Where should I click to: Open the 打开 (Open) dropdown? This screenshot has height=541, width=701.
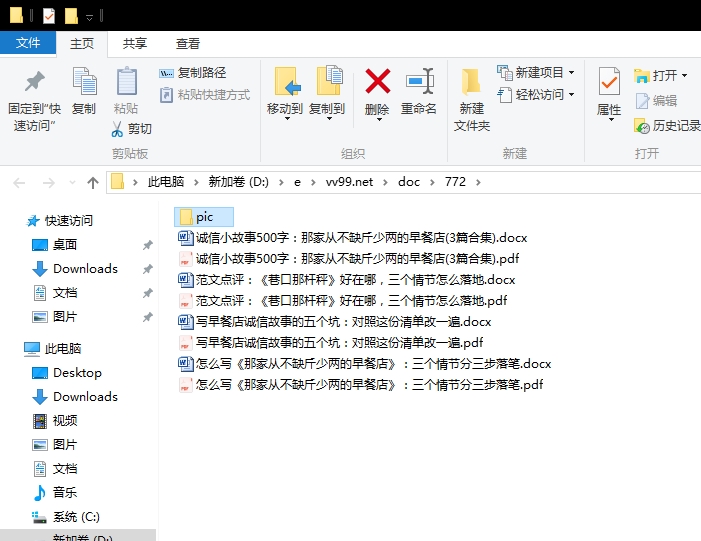[x=660, y=76]
